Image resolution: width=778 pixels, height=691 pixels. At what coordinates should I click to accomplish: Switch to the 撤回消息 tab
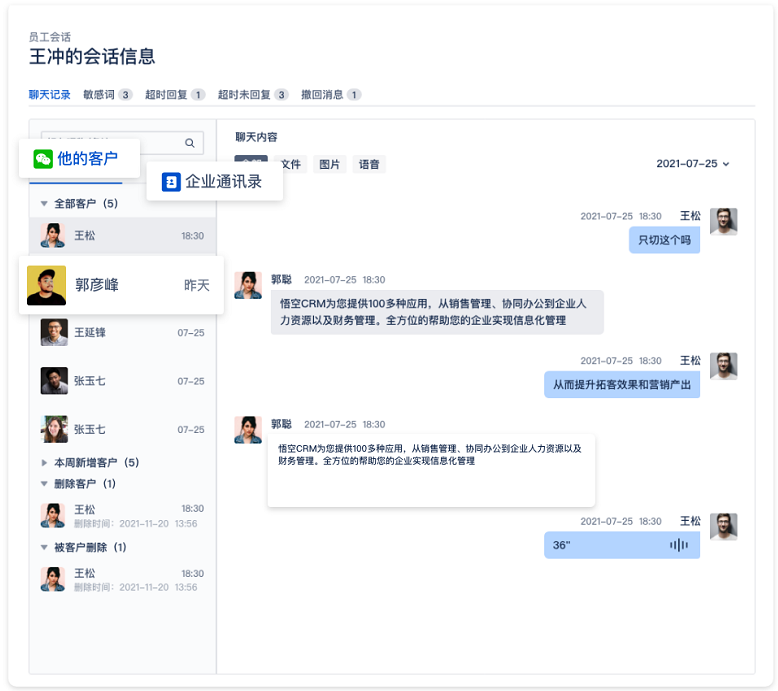tap(322, 95)
